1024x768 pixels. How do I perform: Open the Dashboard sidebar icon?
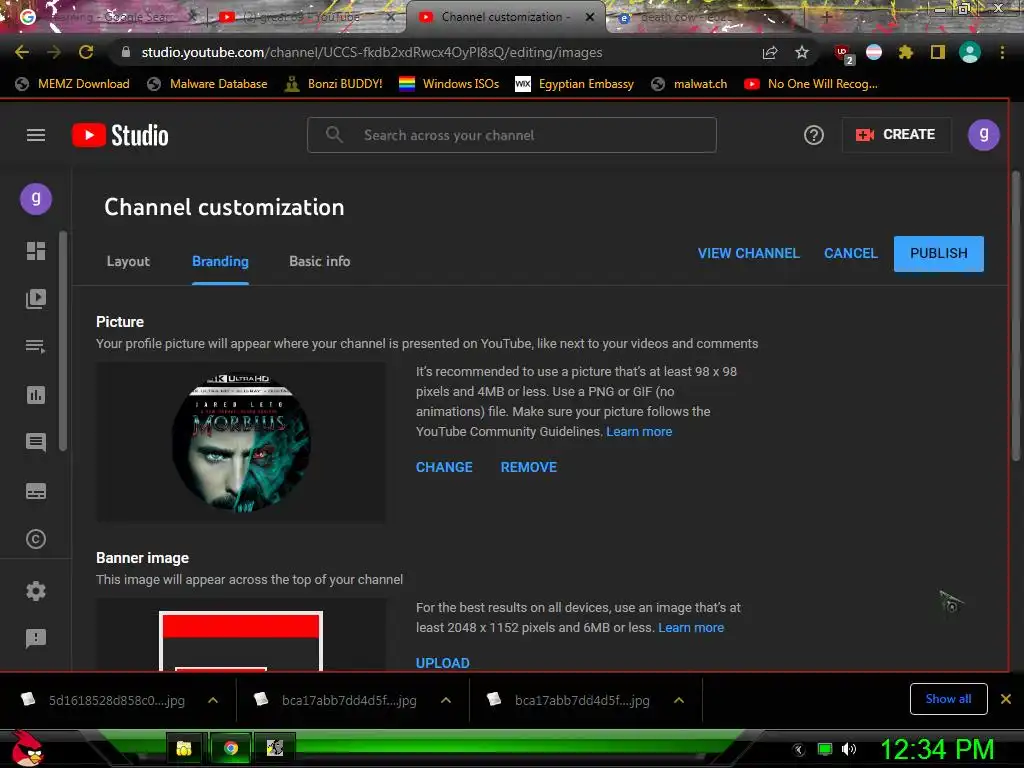tap(36, 251)
